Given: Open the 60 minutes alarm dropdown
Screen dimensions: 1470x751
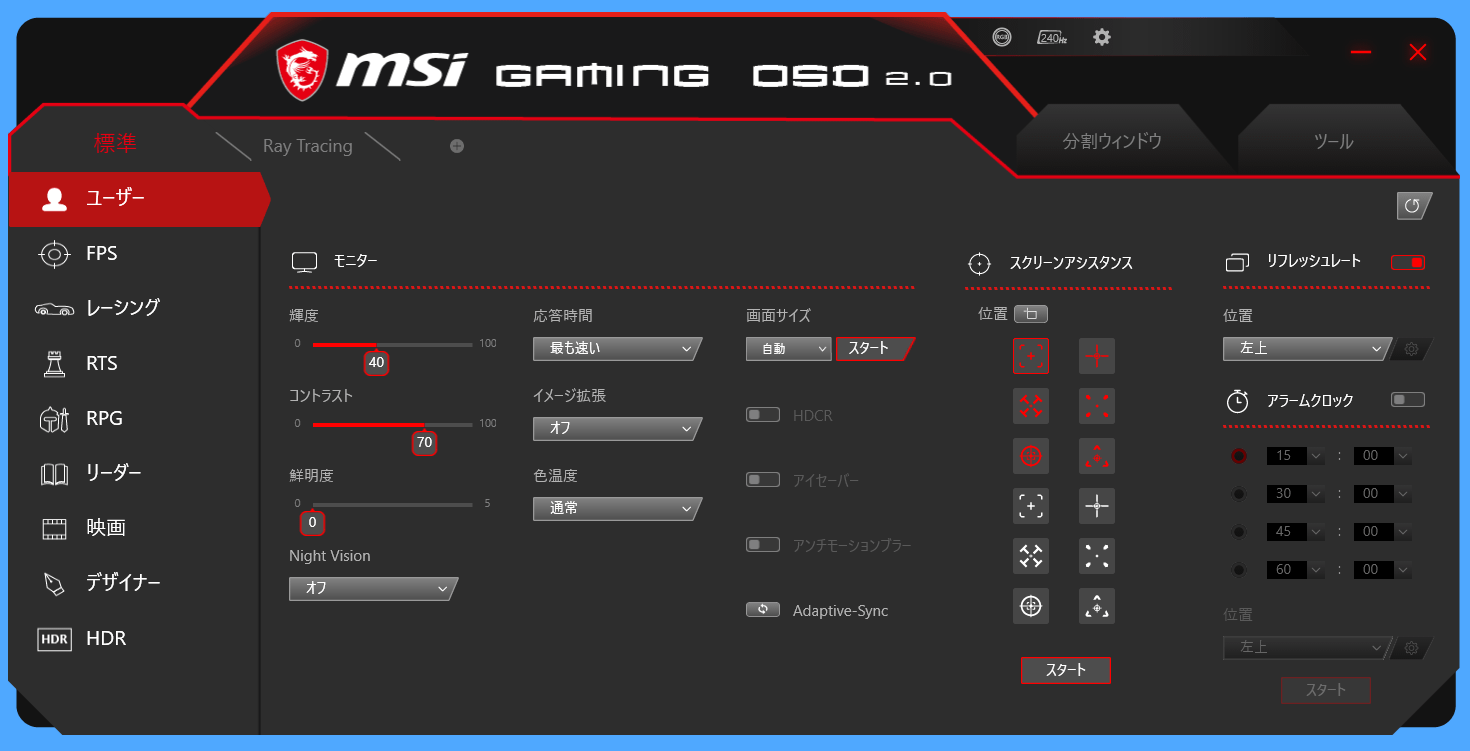Looking at the screenshot, I should tap(1295, 570).
